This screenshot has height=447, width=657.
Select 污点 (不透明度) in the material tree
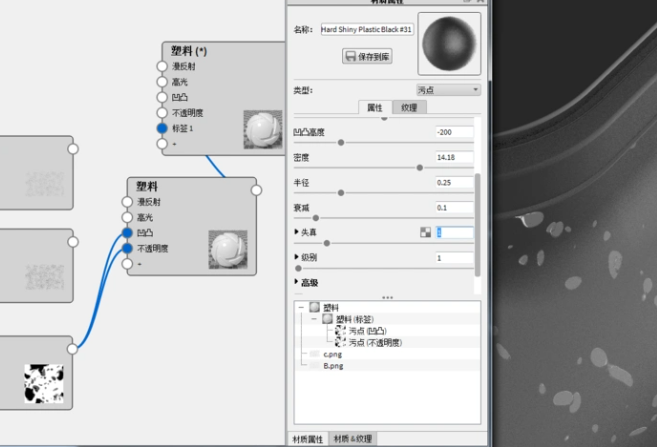click(x=375, y=343)
